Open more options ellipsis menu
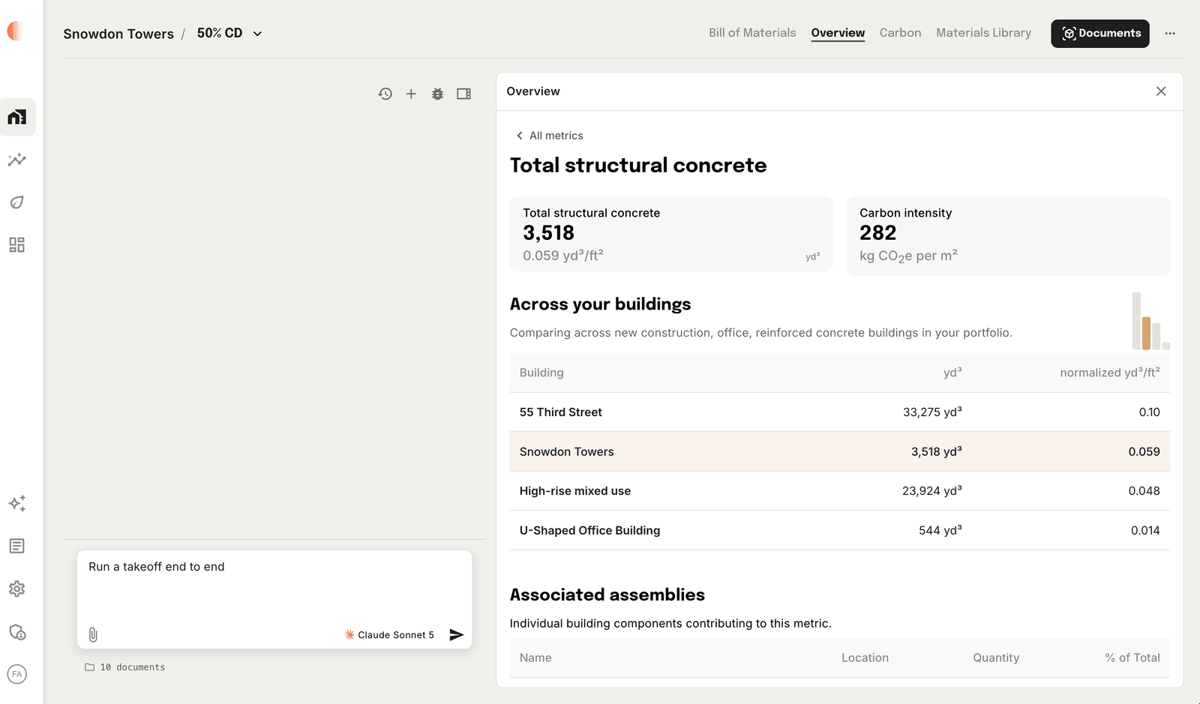1200x704 pixels. (1170, 33)
